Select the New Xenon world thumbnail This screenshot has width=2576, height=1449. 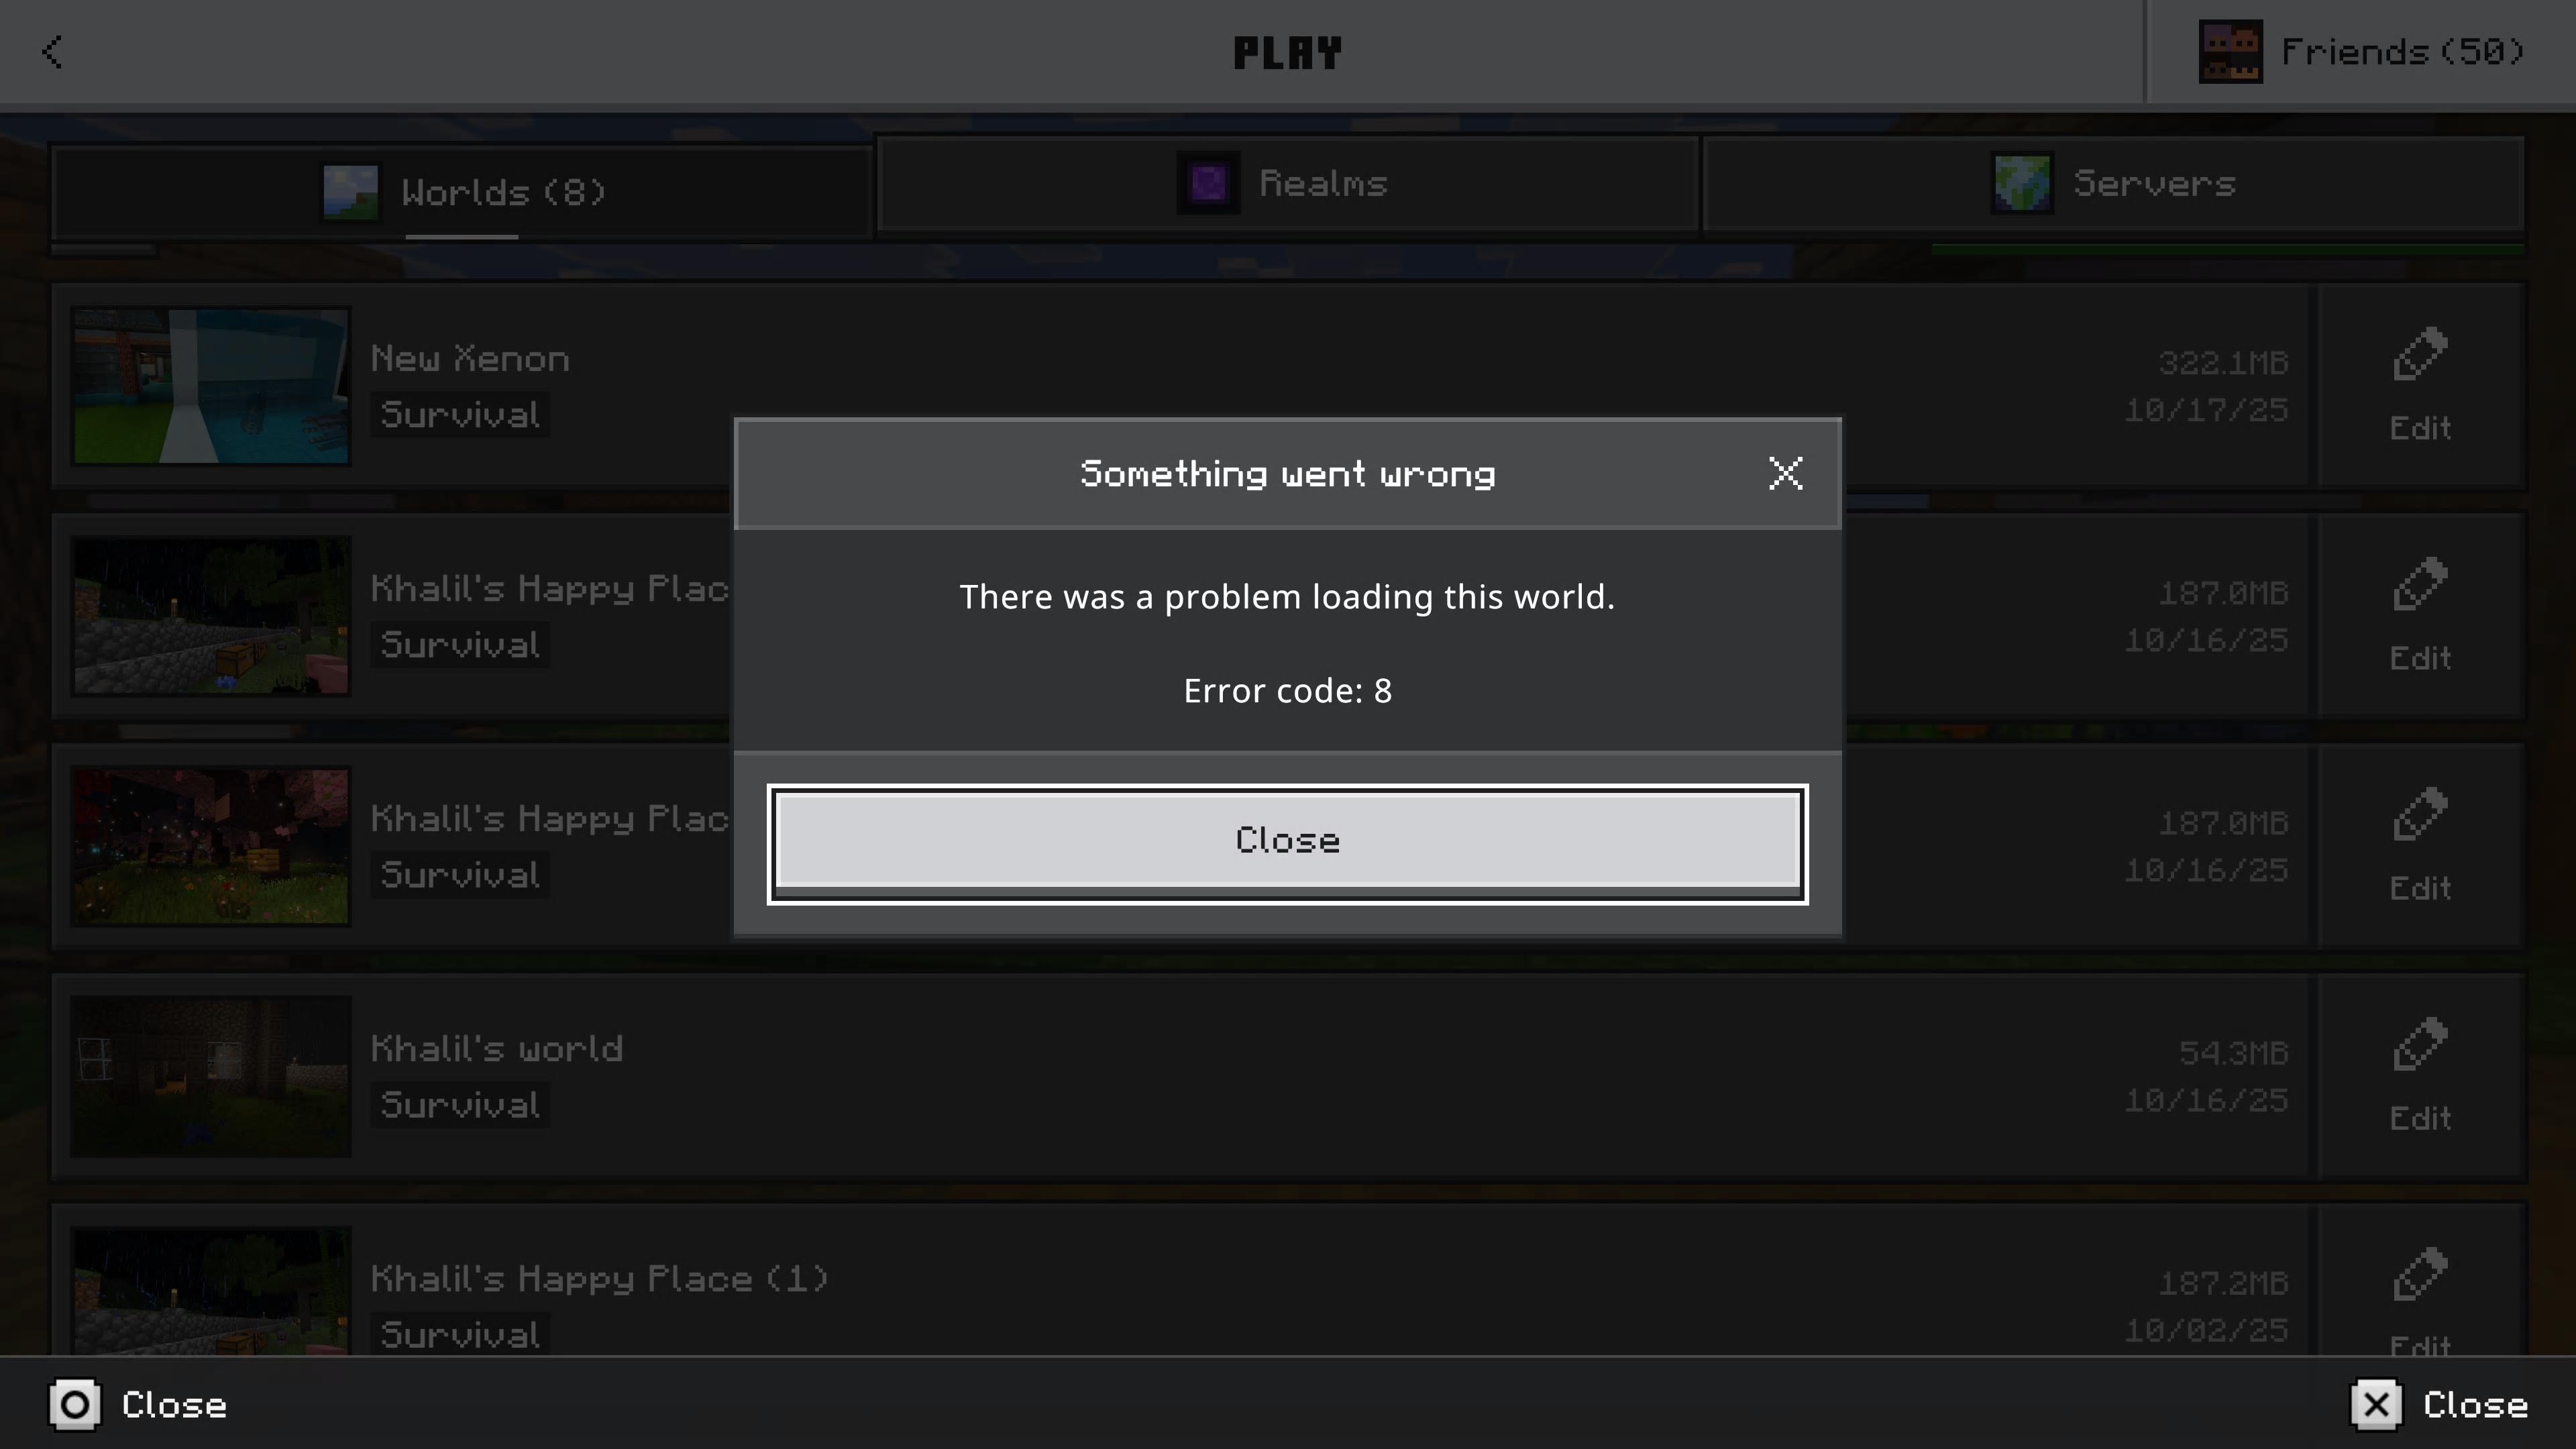[211, 386]
